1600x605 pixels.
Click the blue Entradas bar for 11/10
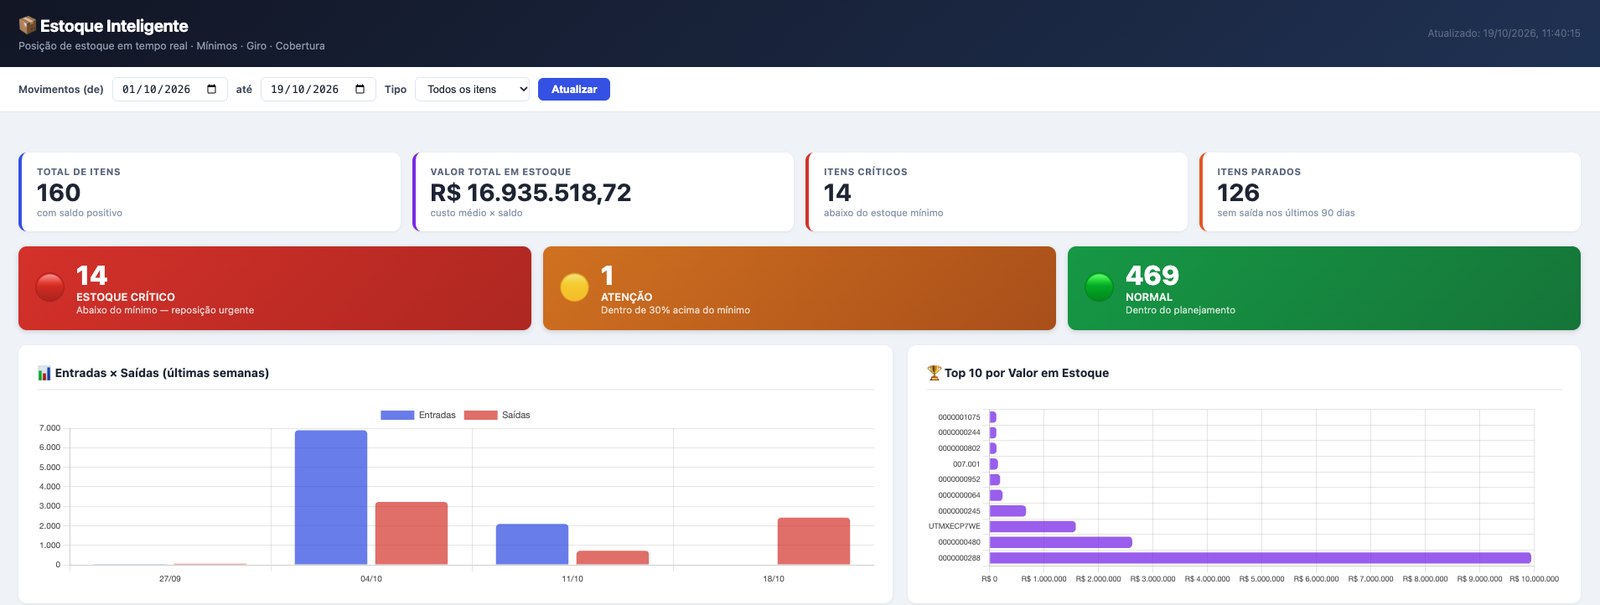532,545
